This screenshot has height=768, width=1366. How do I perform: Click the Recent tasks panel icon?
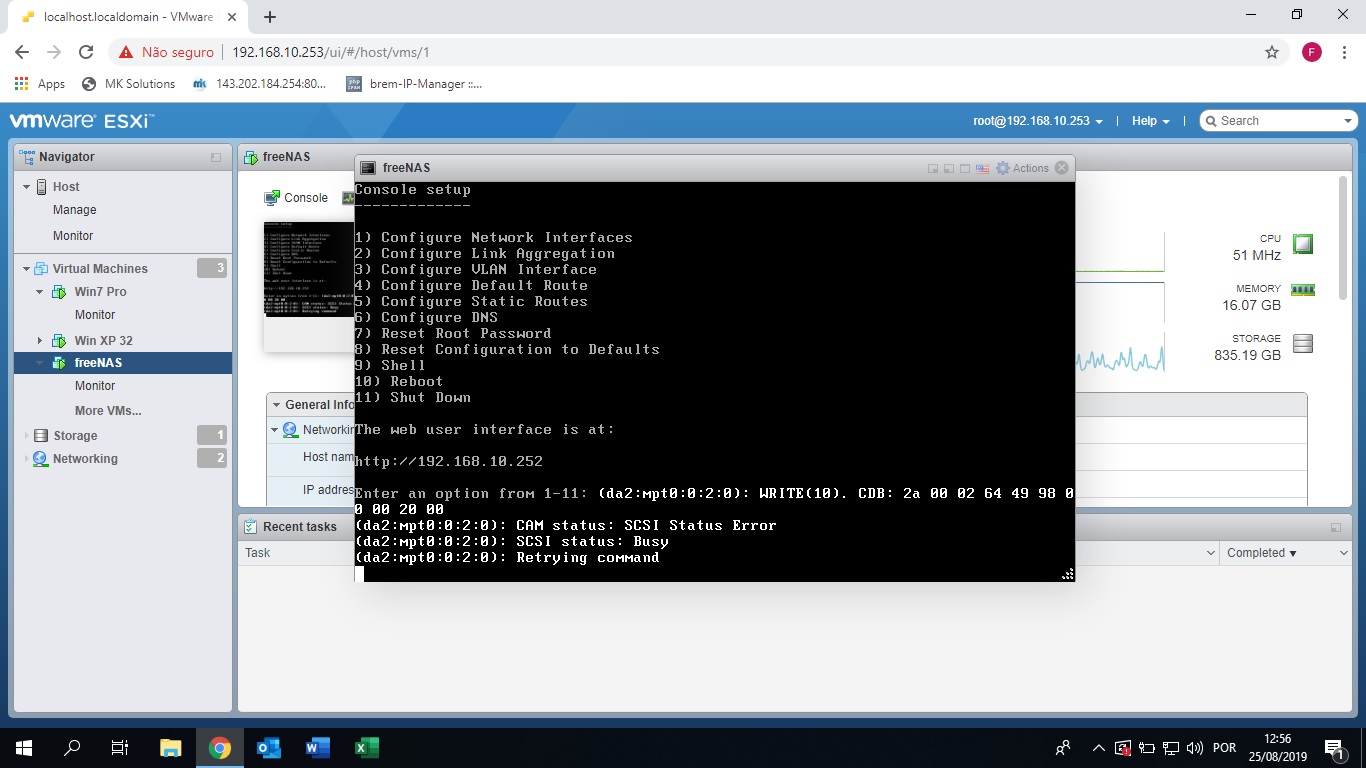[x=250, y=527]
